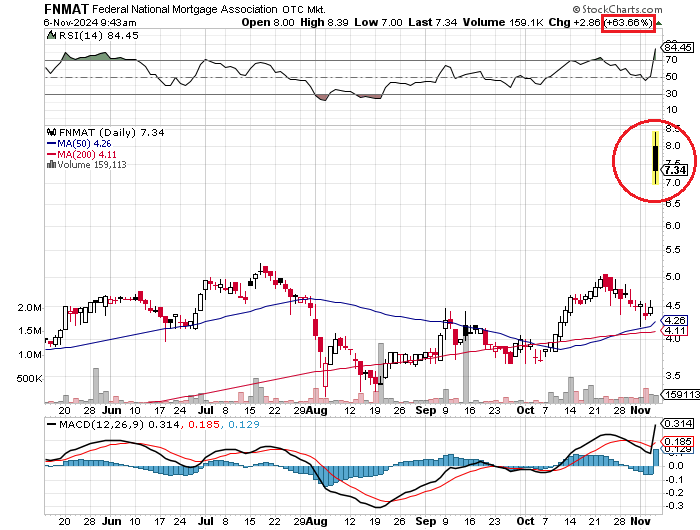The width and height of the screenshot is (700, 530).
Task: Click the Low 7.00 value in header
Action: 378,22
